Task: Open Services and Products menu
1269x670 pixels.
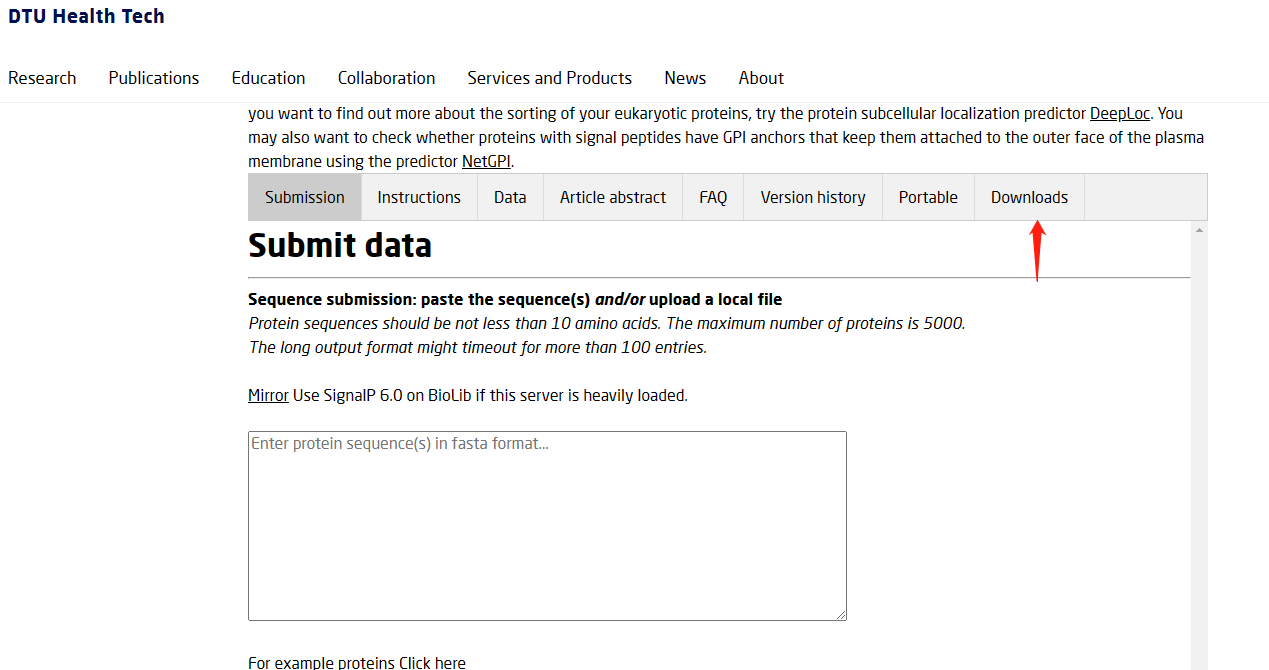Action: (549, 78)
